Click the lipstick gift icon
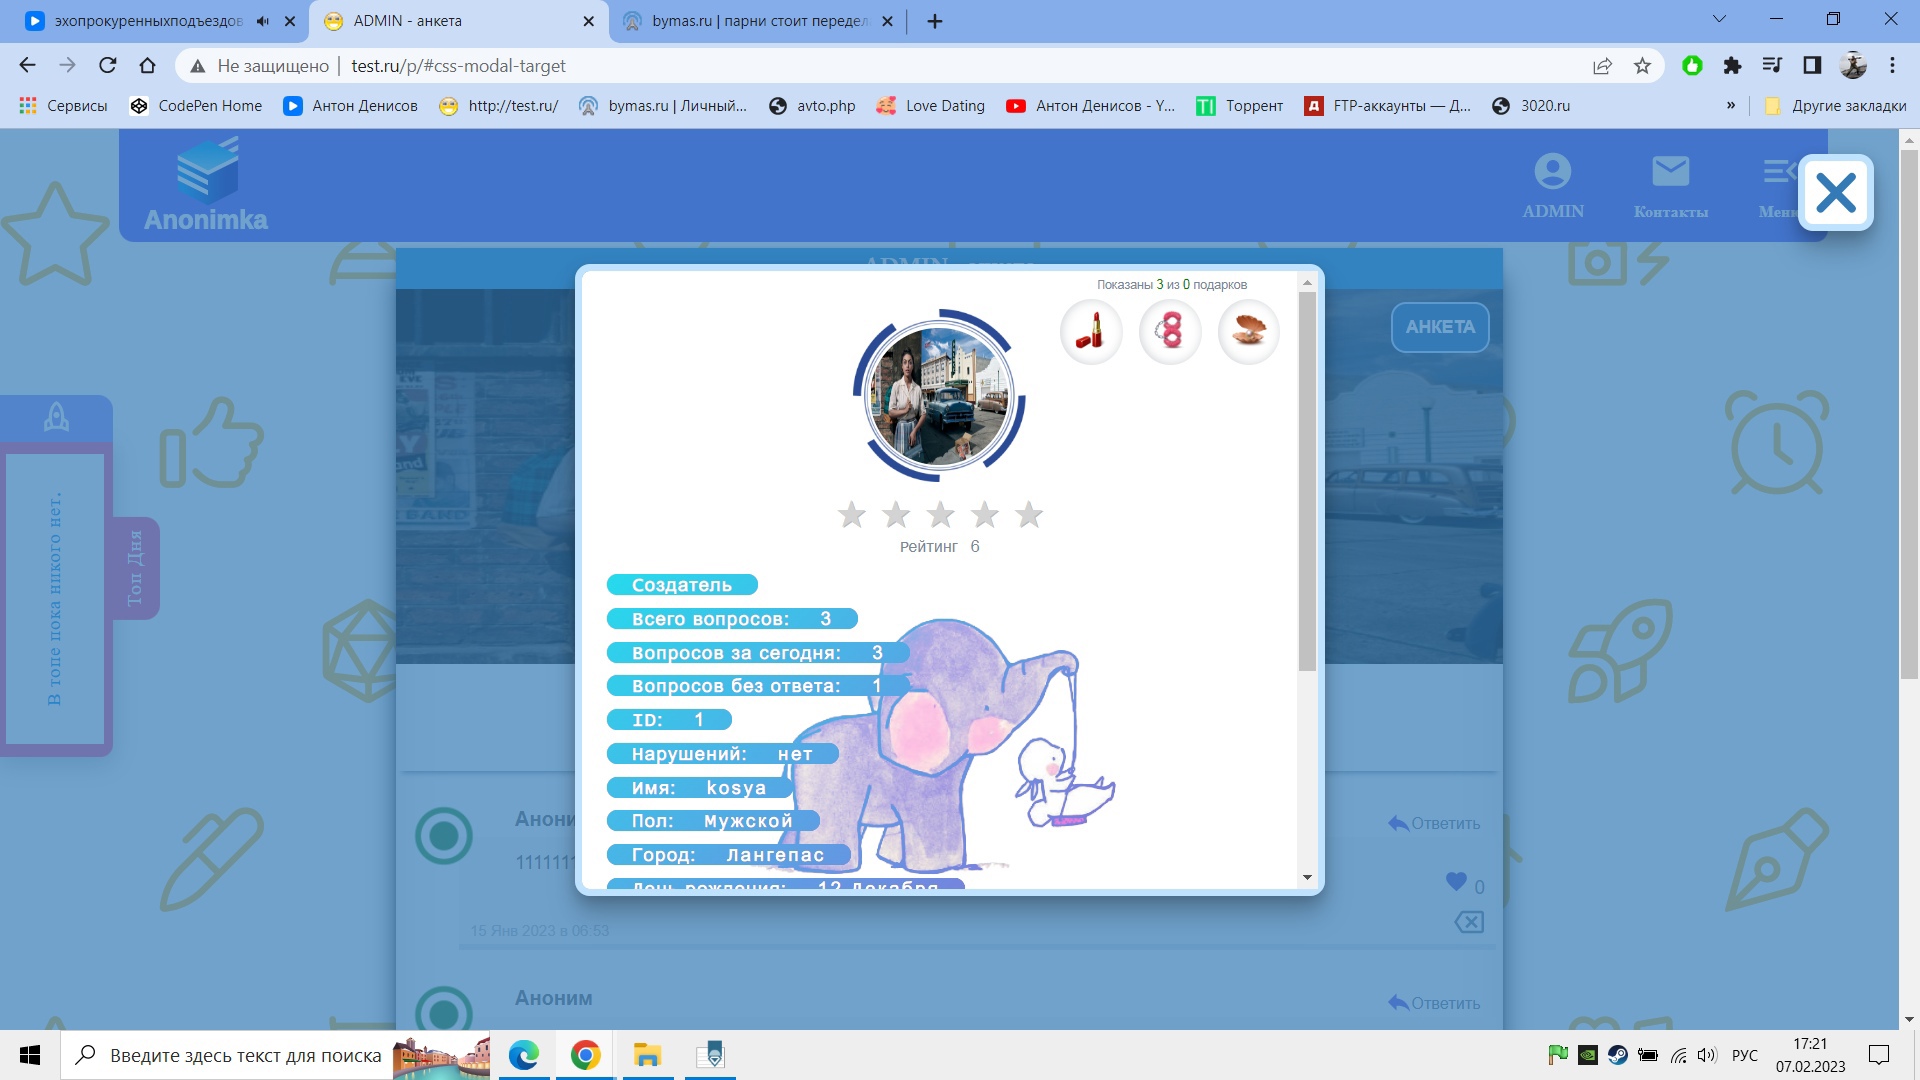This screenshot has height=1080, width=1920. pos(1091,331)
